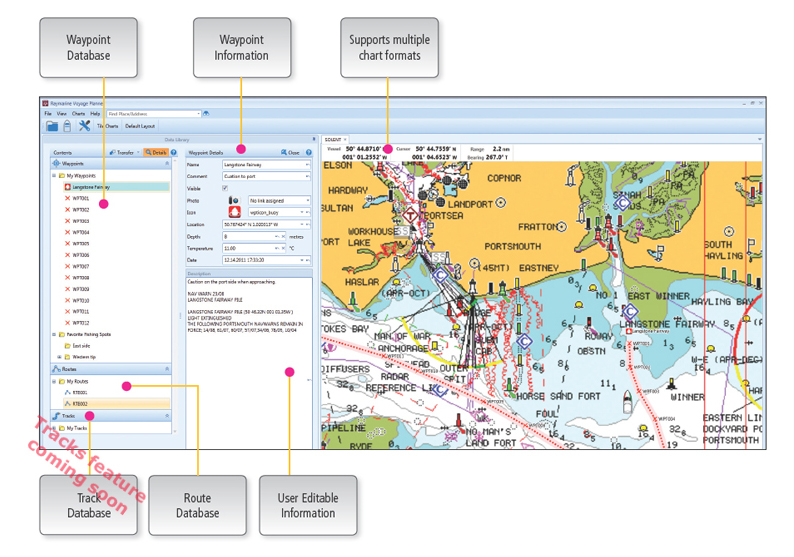Open the chart tabs dropdown arrow at right

760,139
